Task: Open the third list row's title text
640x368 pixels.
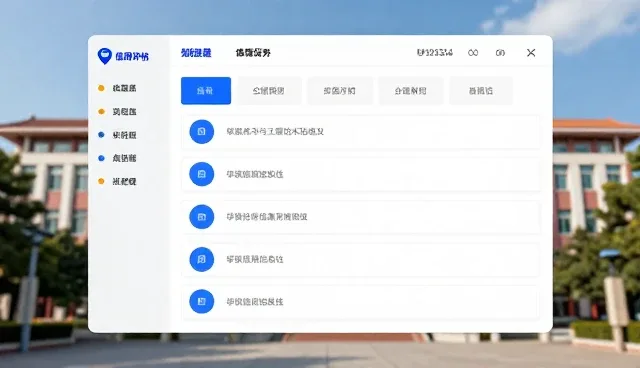Action: 267,217
